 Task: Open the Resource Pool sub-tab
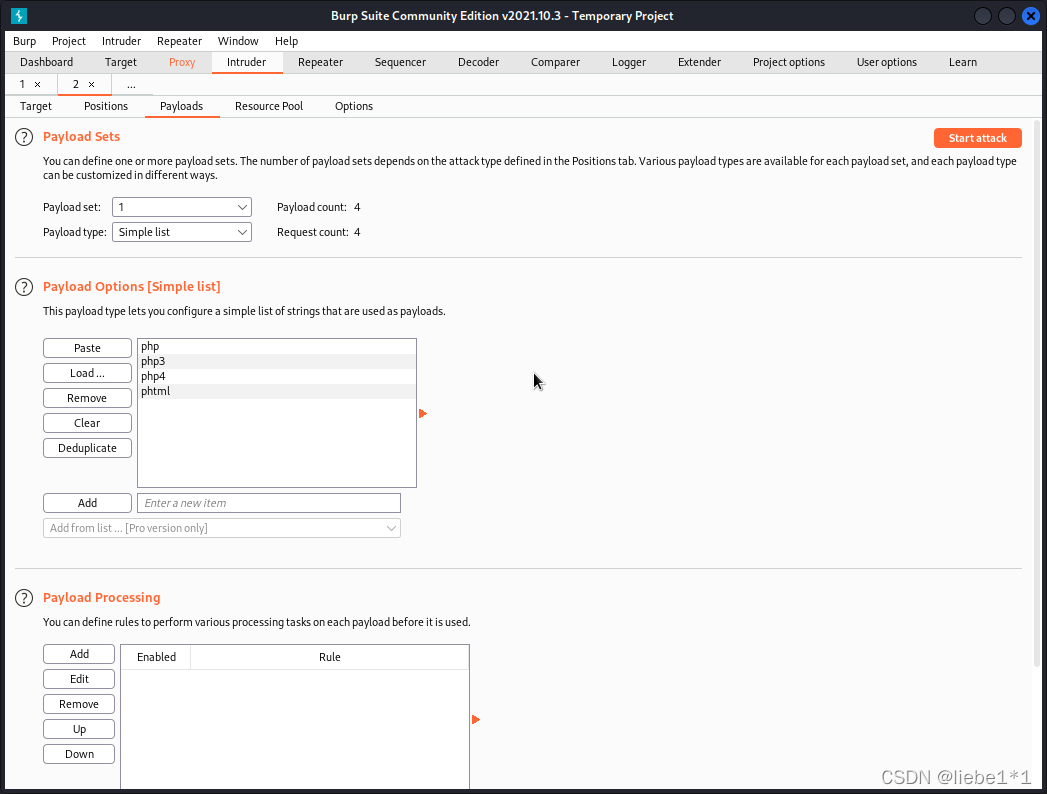tap(269, 106)
